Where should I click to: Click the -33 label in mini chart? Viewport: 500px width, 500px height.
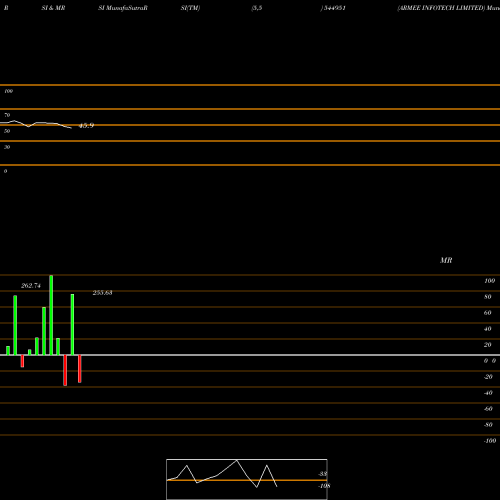(x=323, y=474)
